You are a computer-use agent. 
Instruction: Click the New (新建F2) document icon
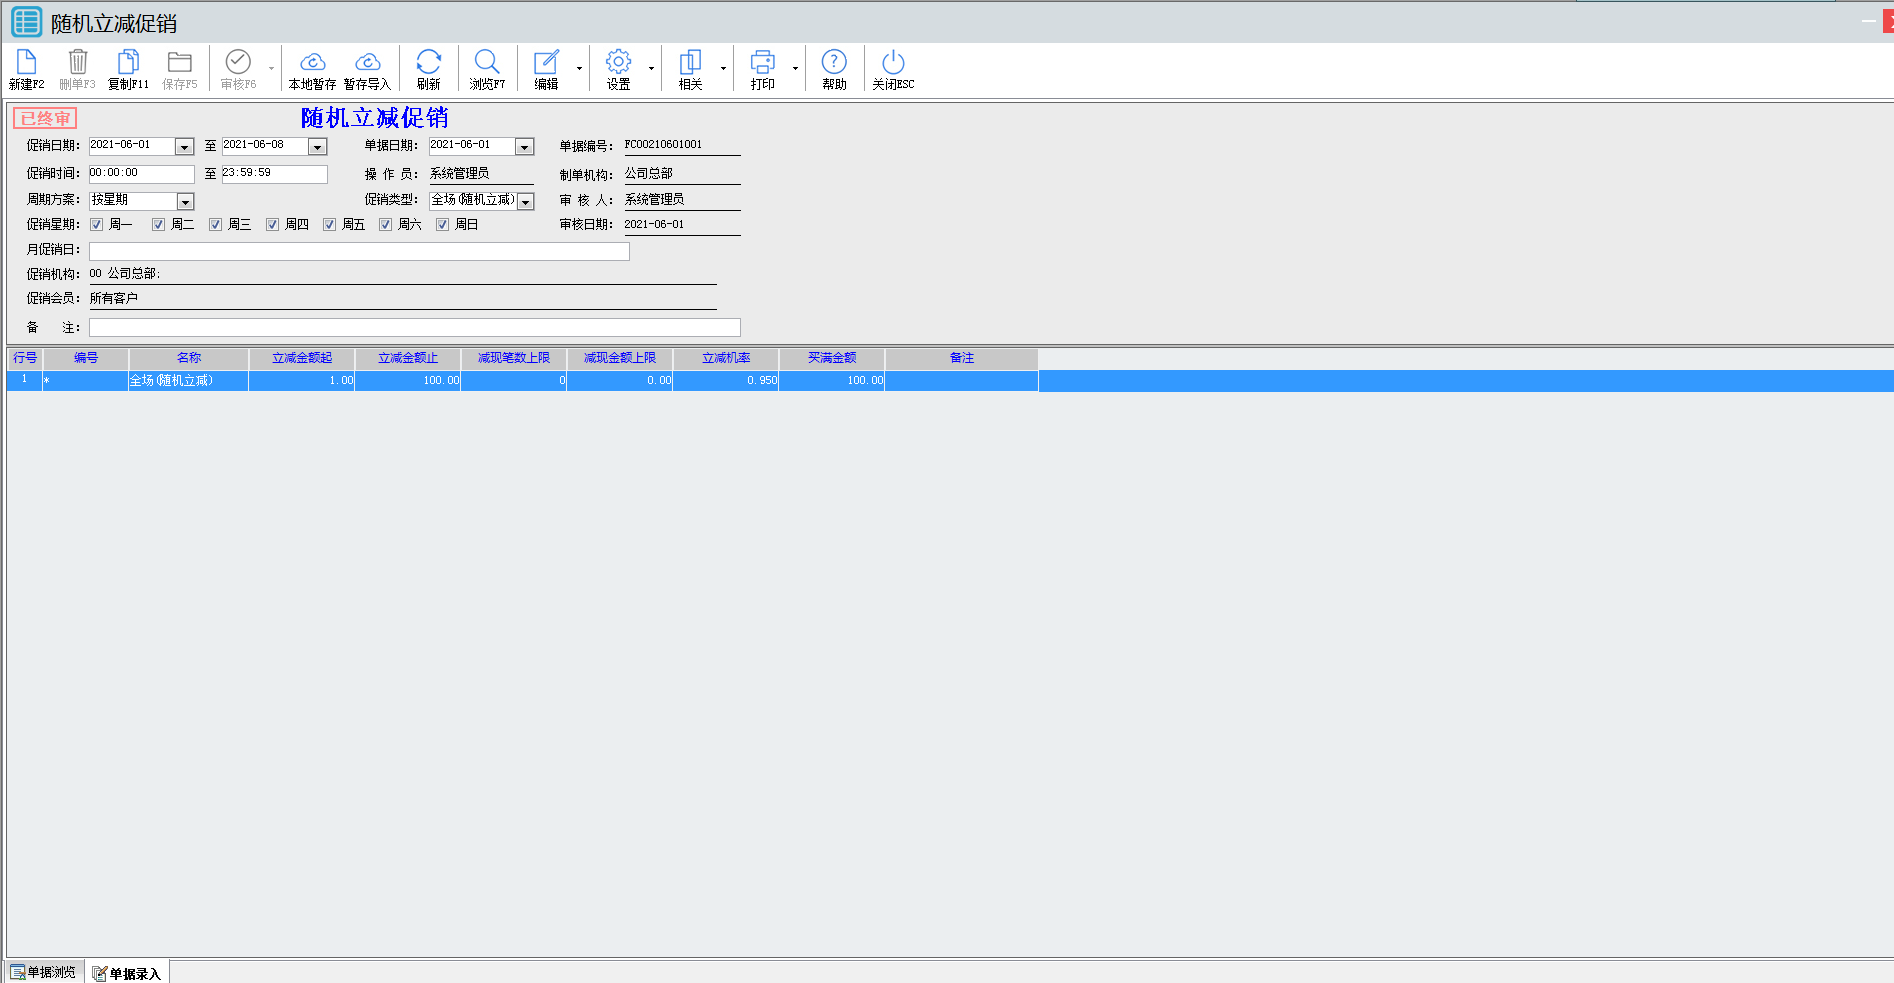(x=26, y=62)
